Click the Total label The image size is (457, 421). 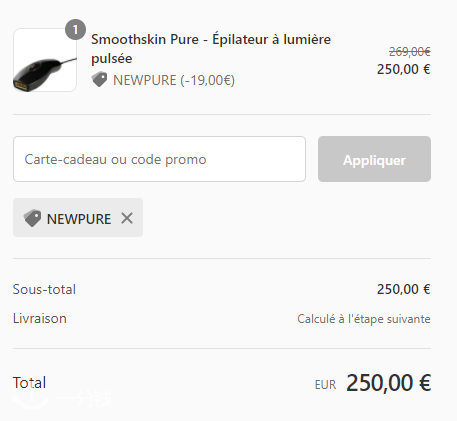tap(29, 383)
